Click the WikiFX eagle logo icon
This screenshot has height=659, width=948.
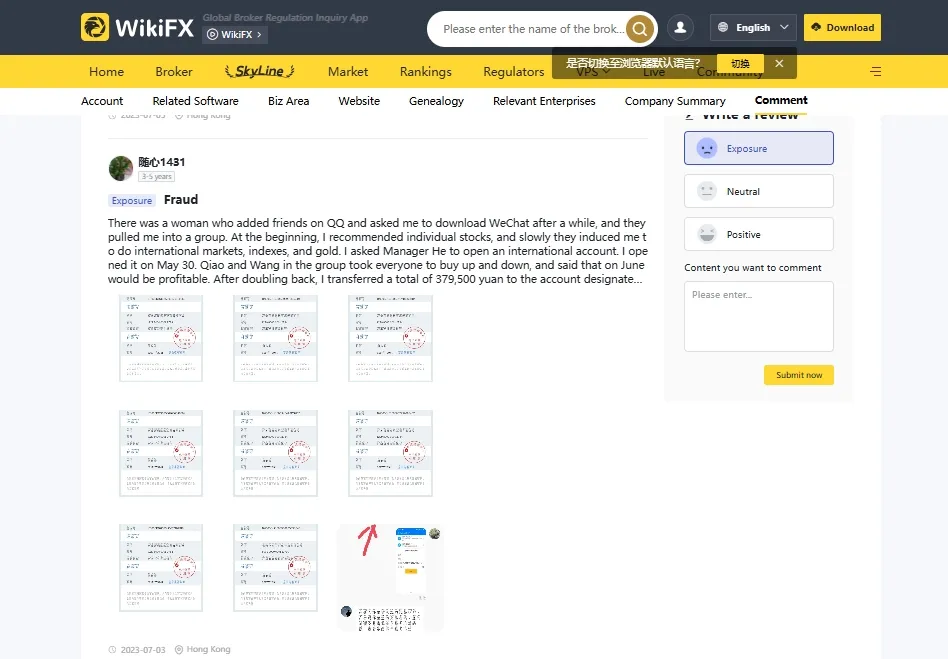pos(95,27)
